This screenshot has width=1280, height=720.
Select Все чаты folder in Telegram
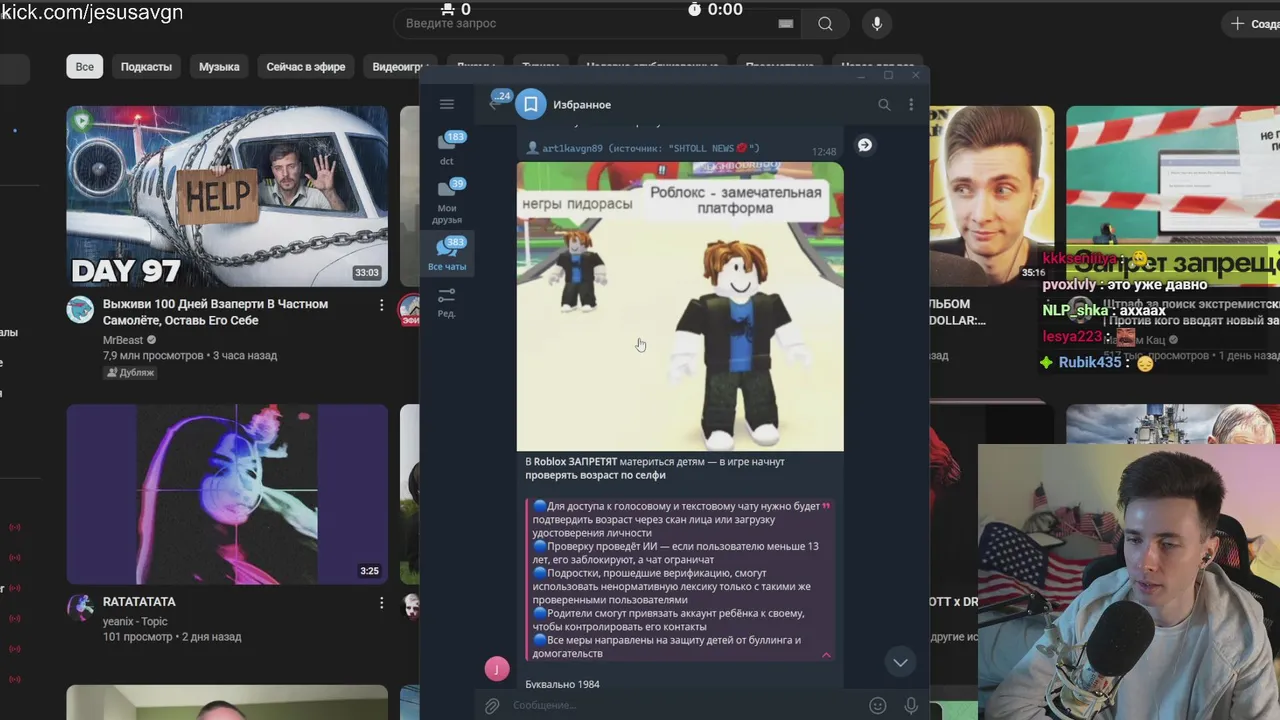[x=447, y=254]
